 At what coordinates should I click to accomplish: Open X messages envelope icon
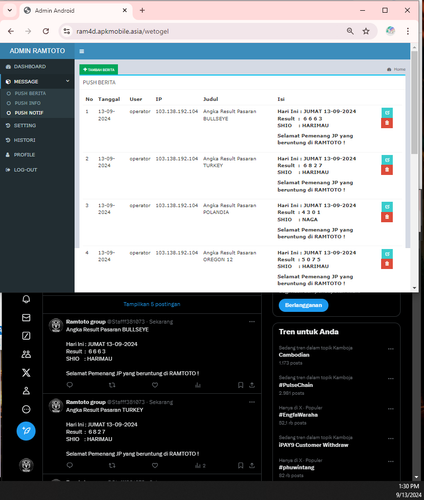tap(26, 318)
